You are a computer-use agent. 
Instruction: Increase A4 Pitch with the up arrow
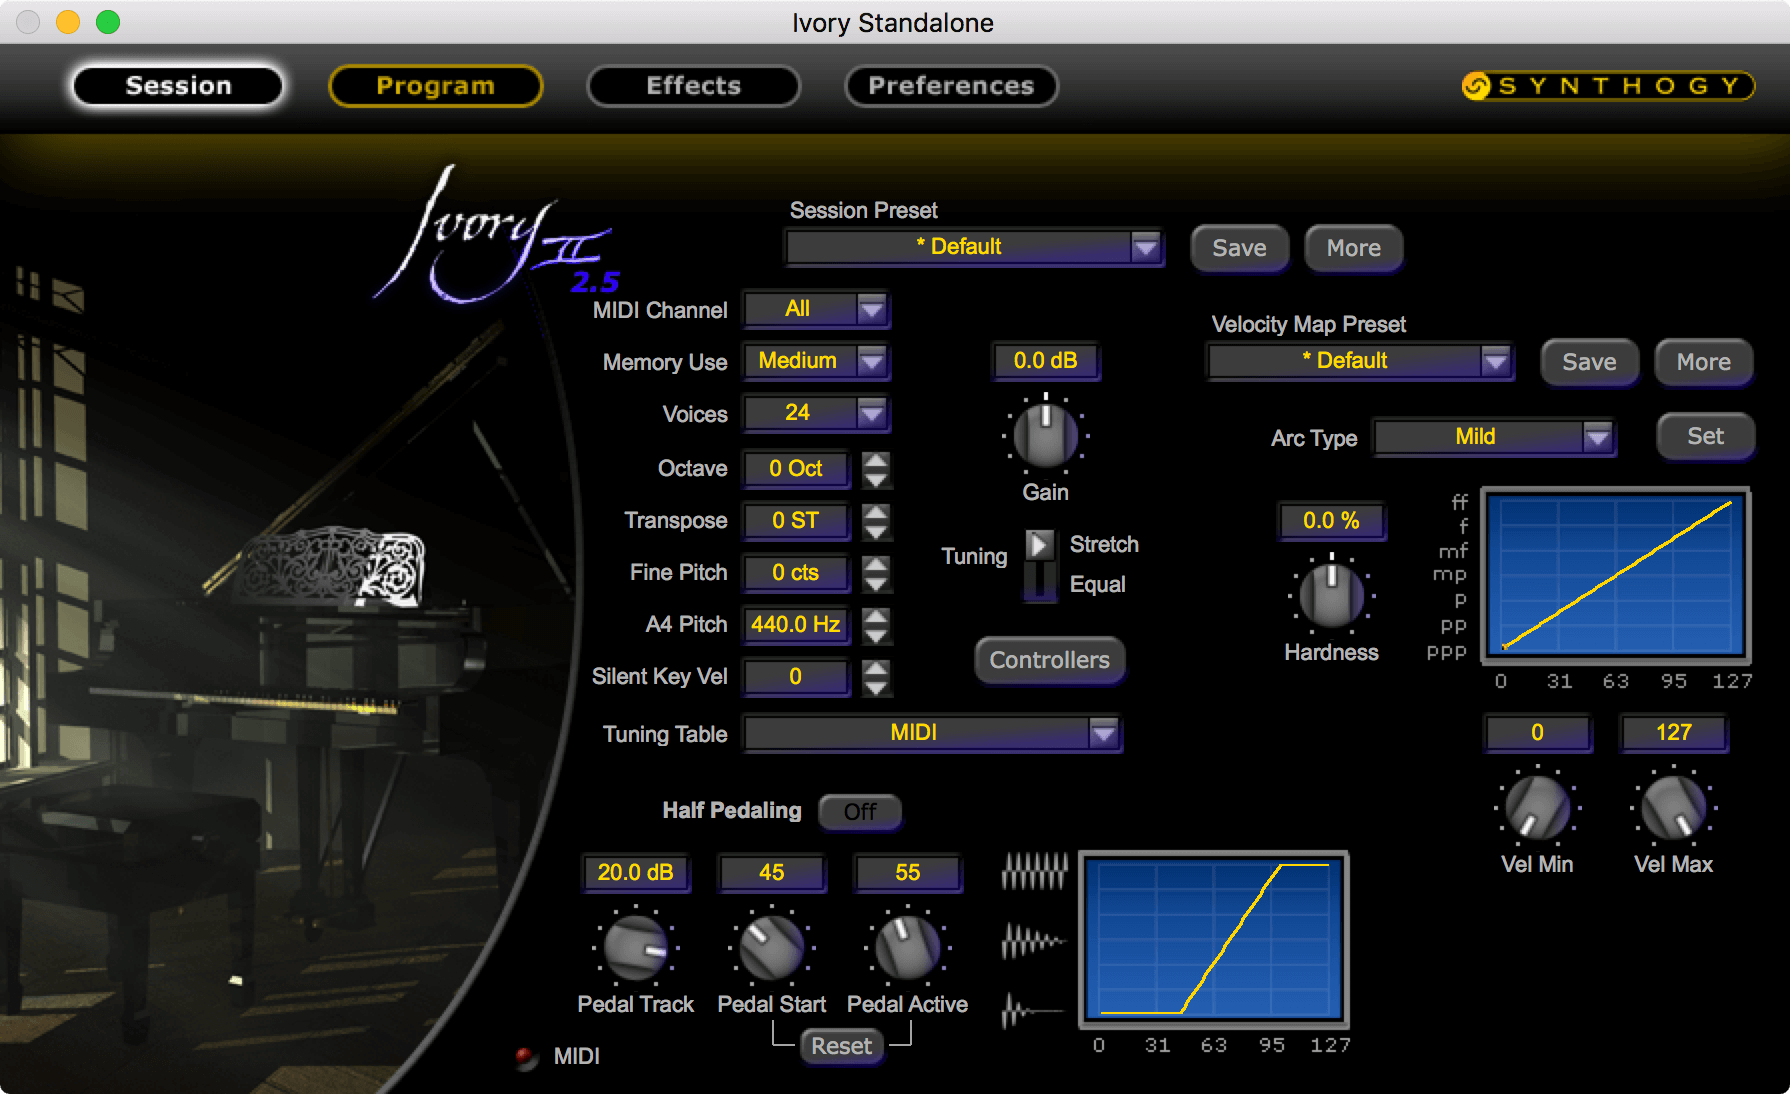[876, 616]
